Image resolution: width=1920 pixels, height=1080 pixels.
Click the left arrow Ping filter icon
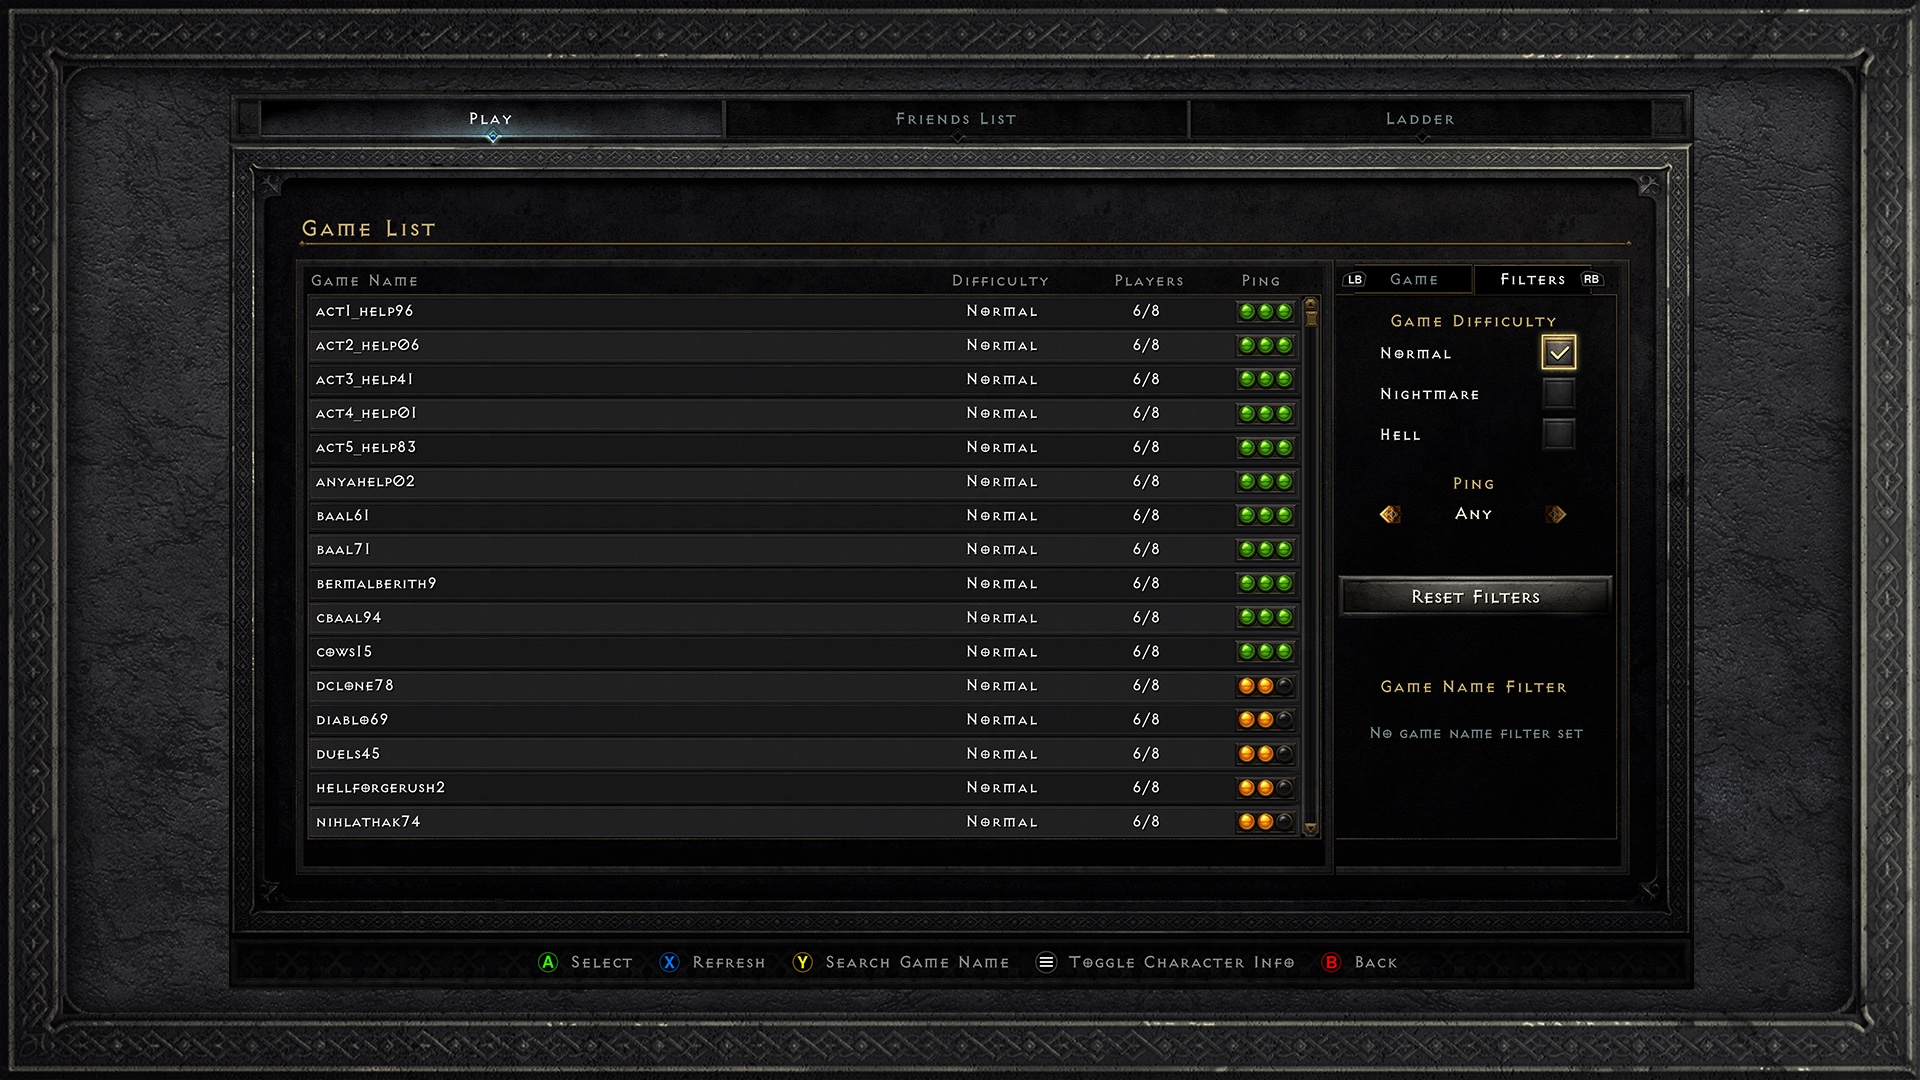1389,514
